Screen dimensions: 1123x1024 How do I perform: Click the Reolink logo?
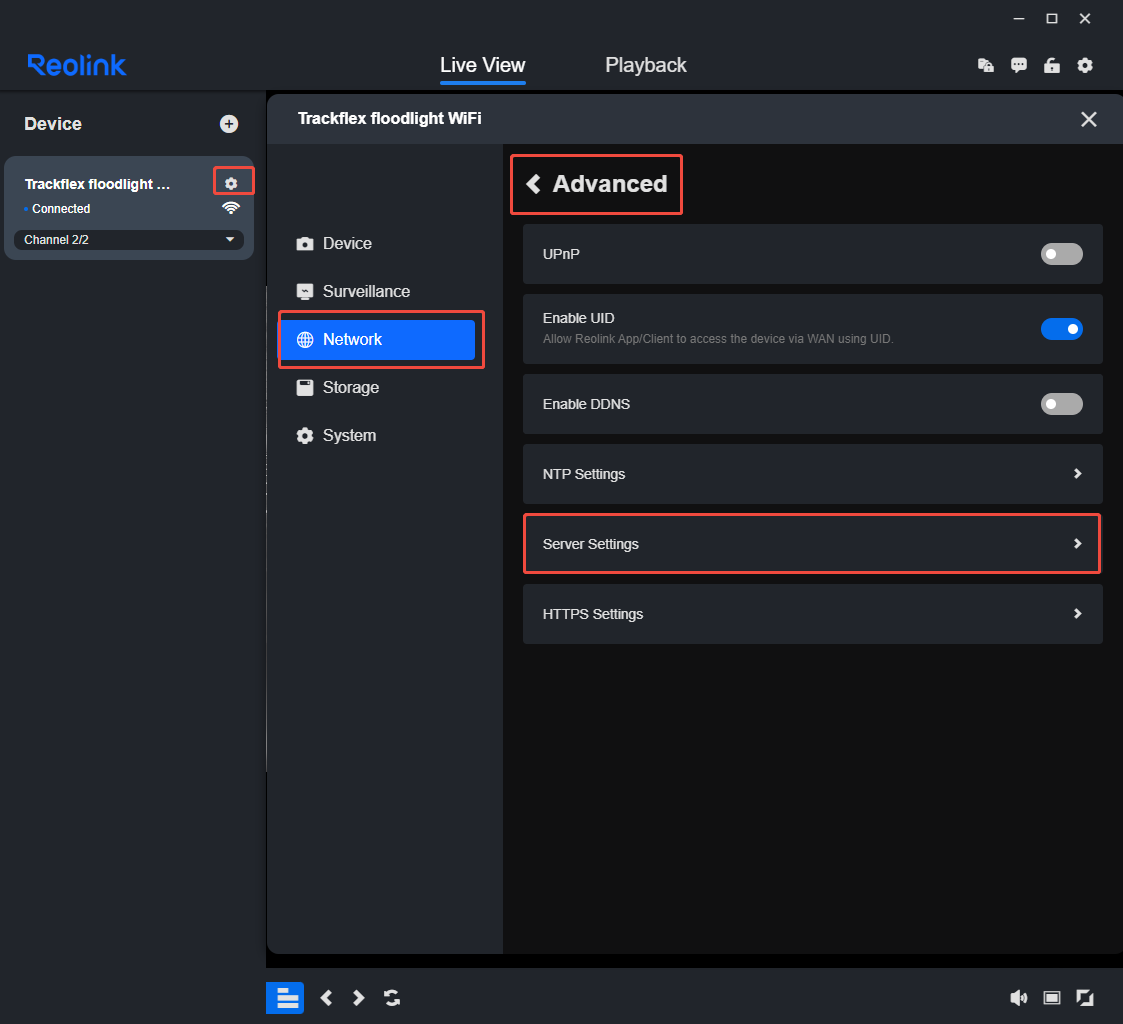pos(77,65)
